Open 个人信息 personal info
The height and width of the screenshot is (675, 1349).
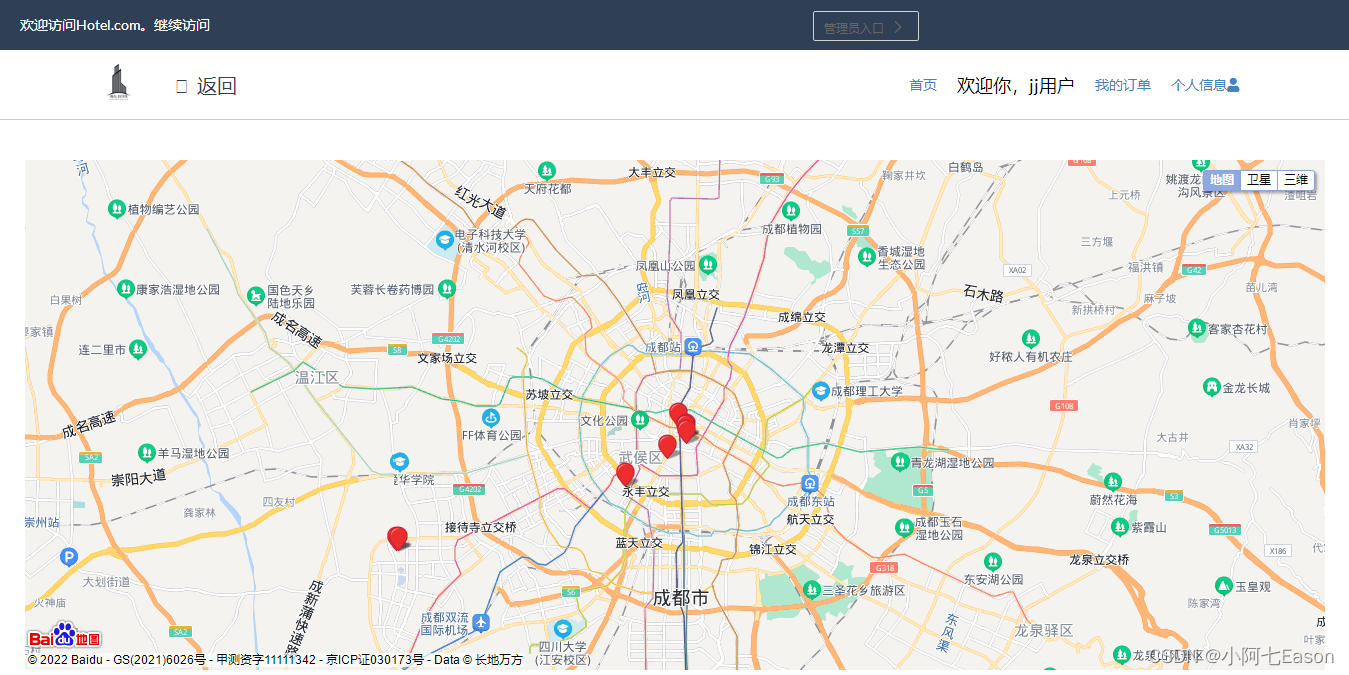(1198, 85)
